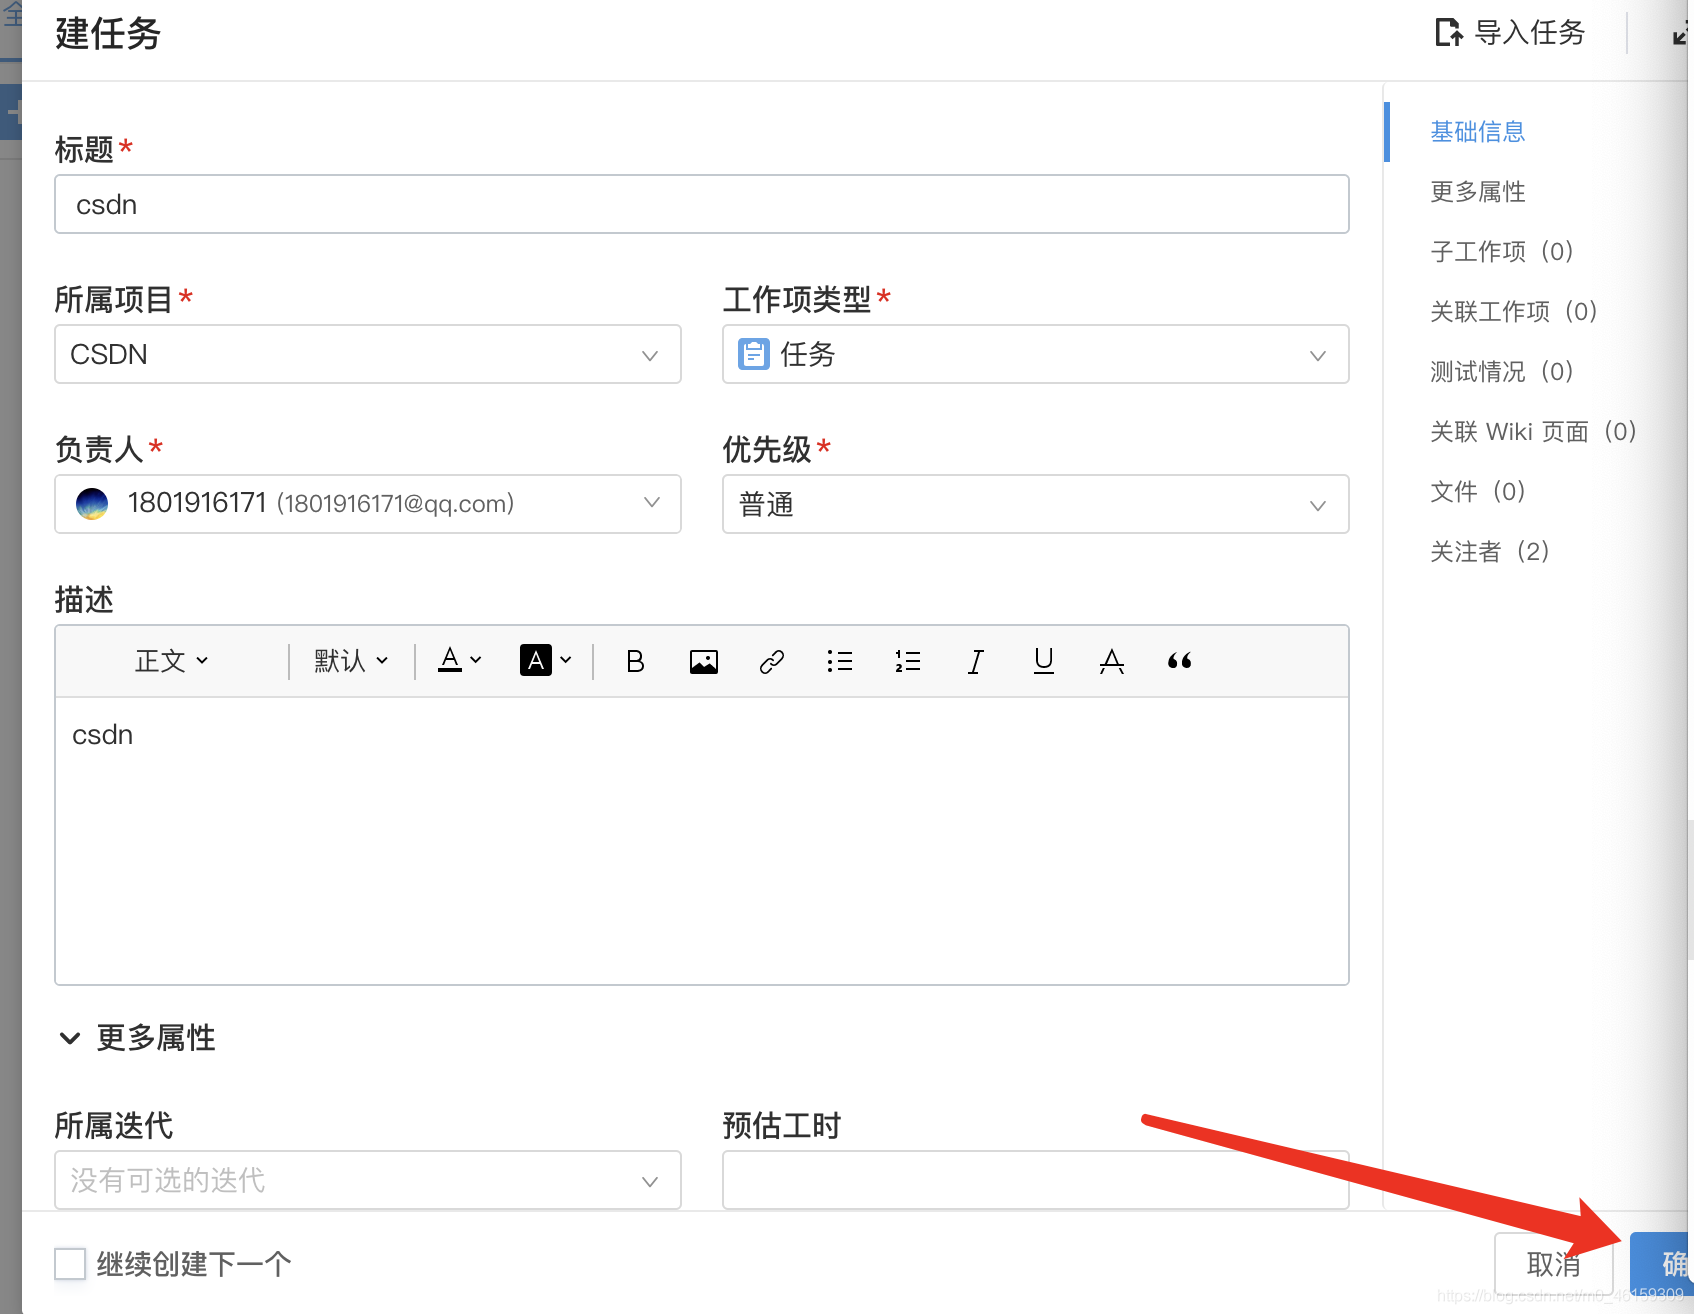
Task: Open the 所属迭代 iteration dropdown
Action: tap(368, 1180)
